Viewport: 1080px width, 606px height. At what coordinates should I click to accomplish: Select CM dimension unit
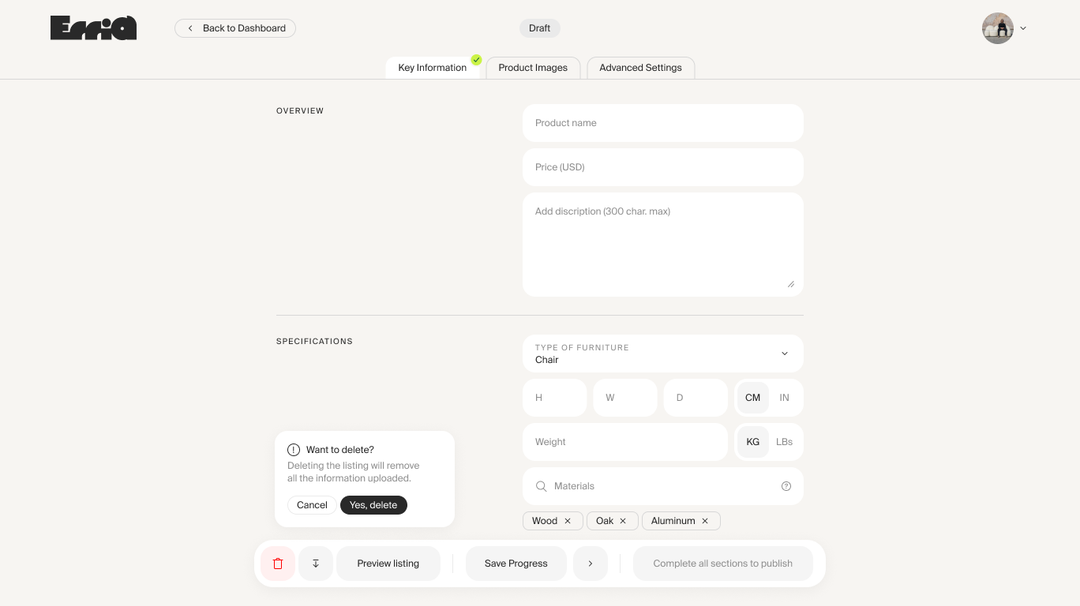(753, 398)
